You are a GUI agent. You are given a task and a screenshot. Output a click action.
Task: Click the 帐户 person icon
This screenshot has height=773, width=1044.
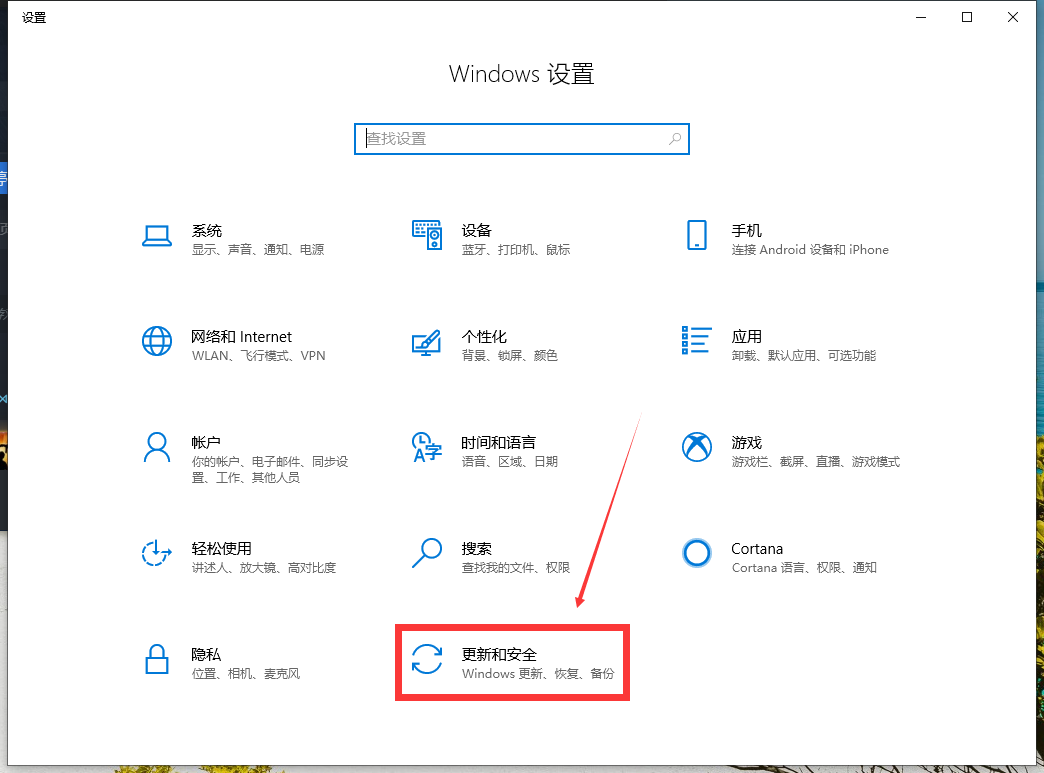point(157,447)
